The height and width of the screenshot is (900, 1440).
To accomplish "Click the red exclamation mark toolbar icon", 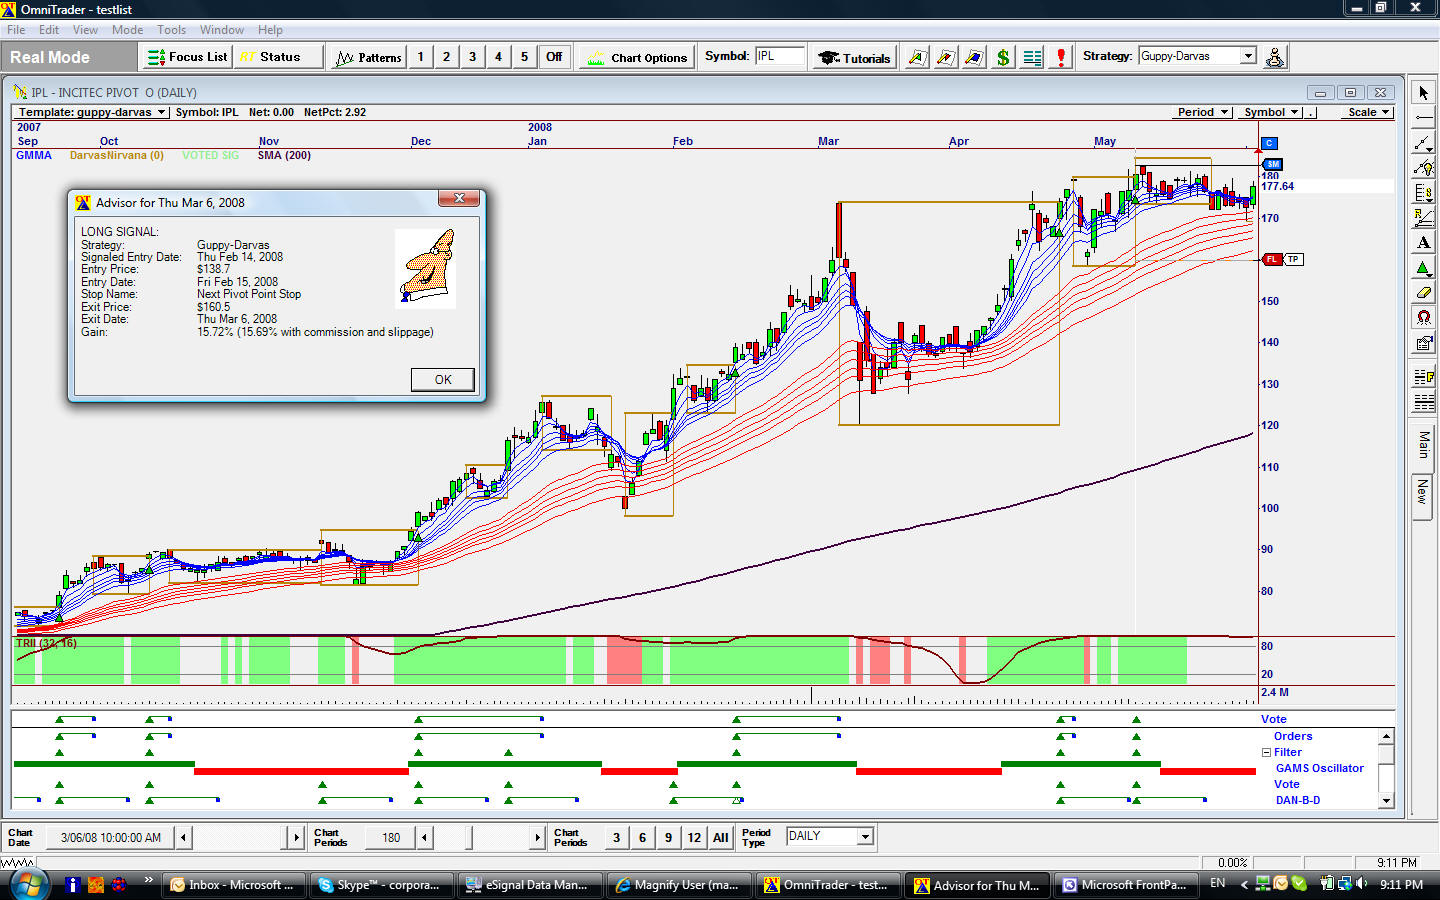I will coord(1061,57).
